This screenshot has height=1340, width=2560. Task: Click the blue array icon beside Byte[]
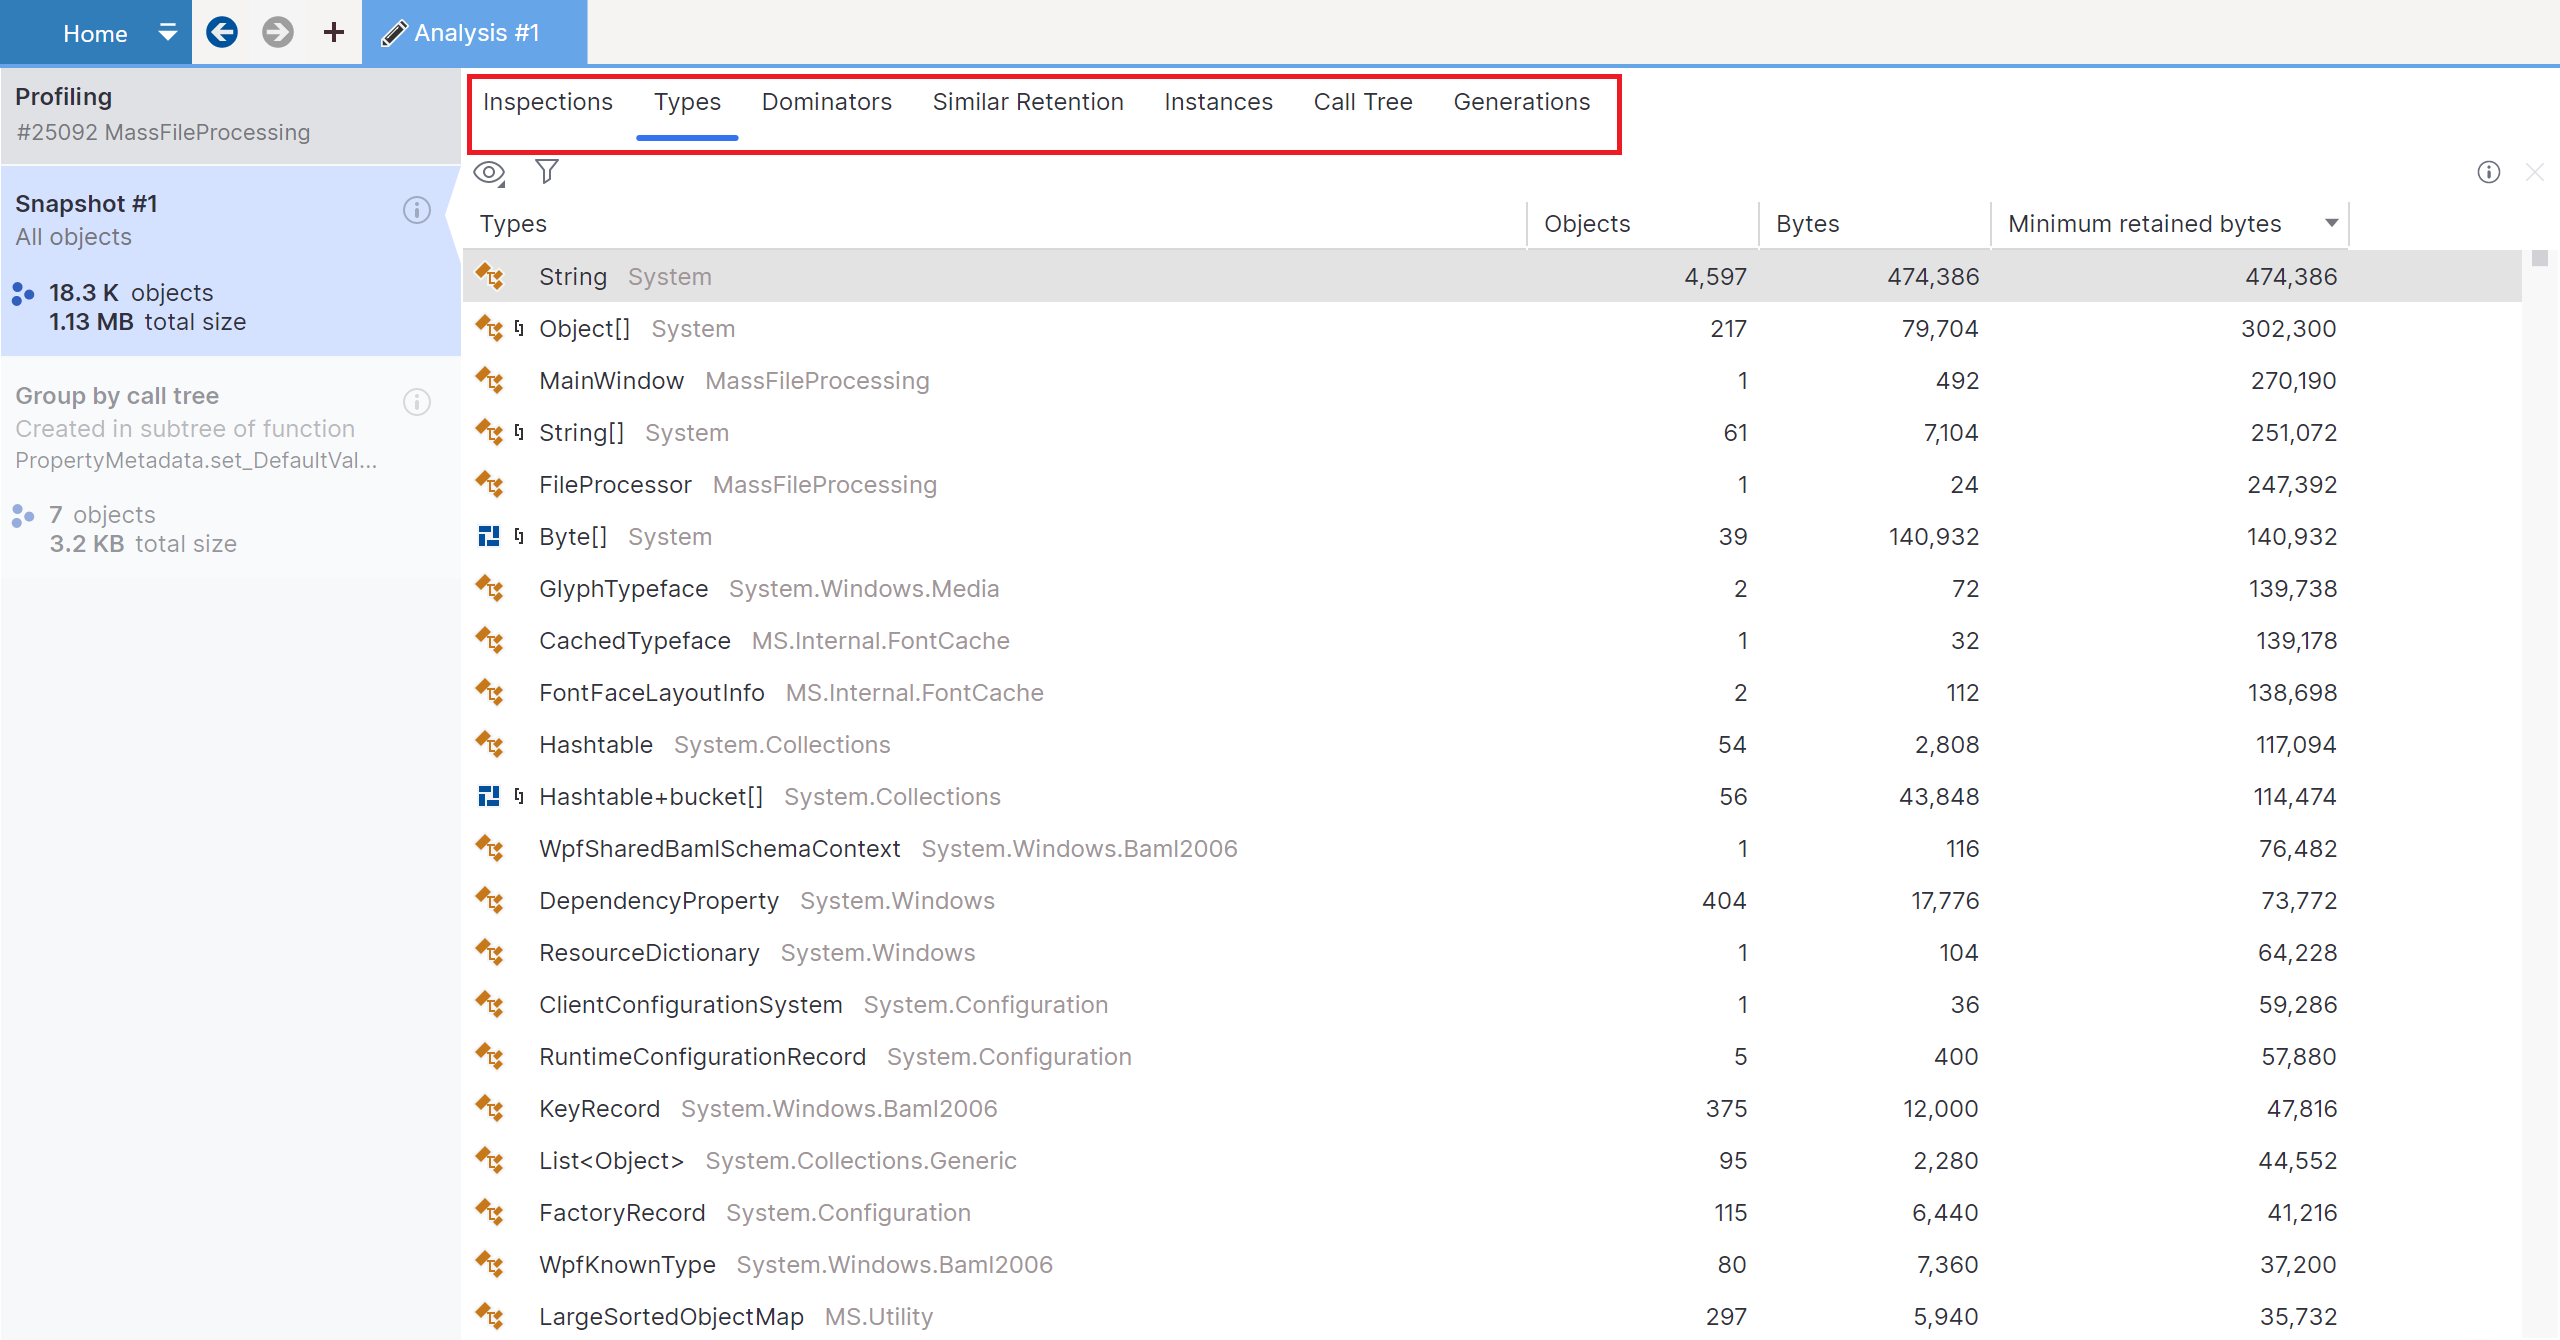(489, 536)
